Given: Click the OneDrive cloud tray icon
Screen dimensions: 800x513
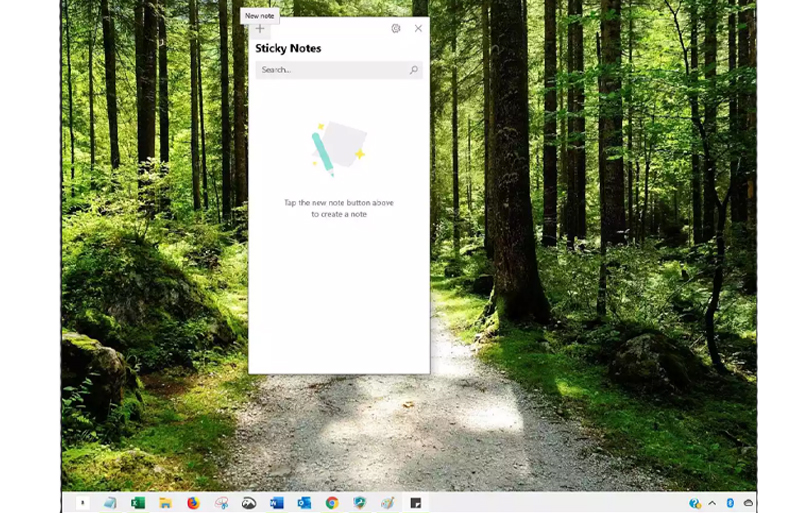Looking at the screenshot, I should tap(748, 503).
